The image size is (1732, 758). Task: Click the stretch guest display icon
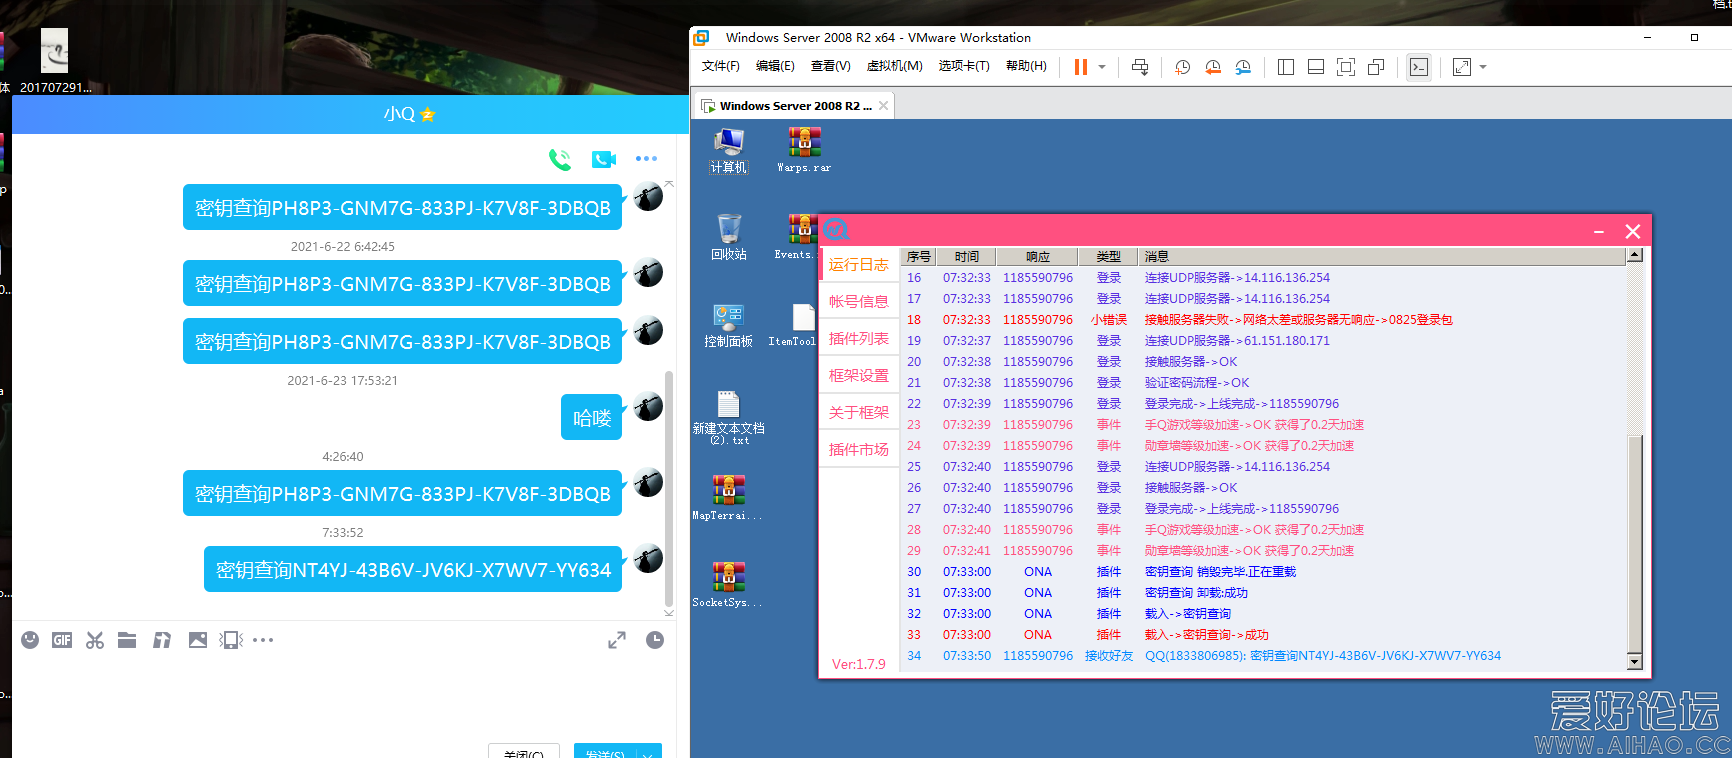[x=1462, y=67]
